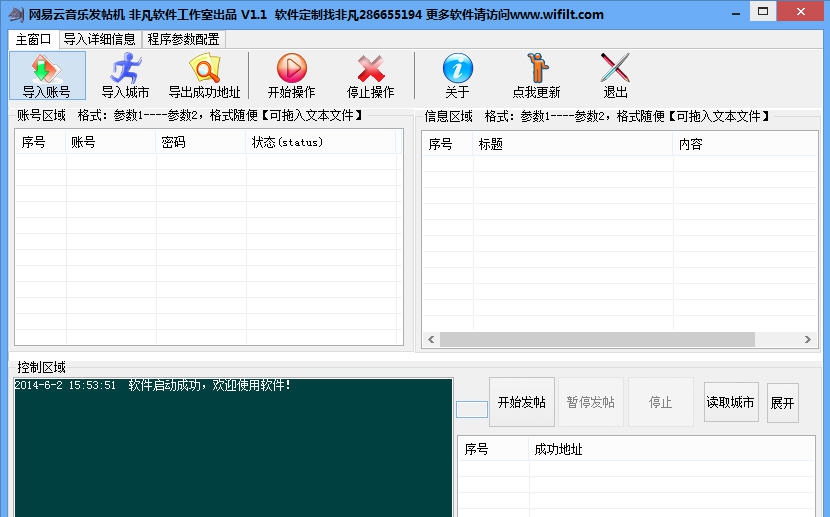
Task: Click the 停止操作 red X icon
Action: click(x=371, y=76)
